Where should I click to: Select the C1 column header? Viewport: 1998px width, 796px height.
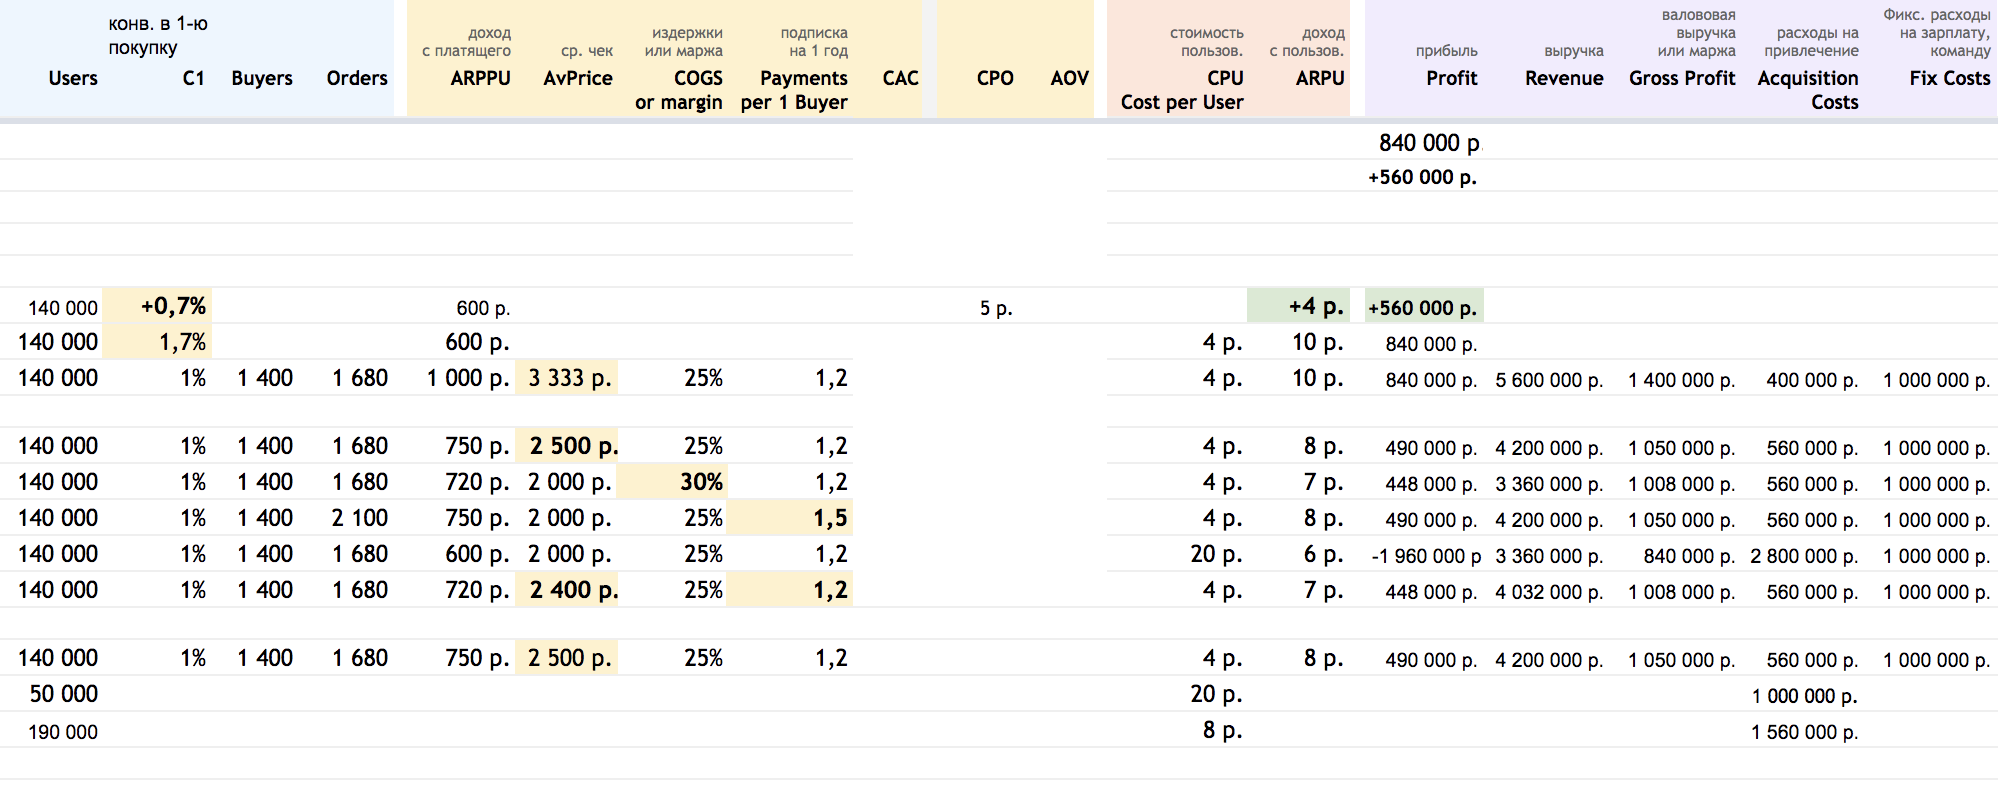(x=194, y=78)
